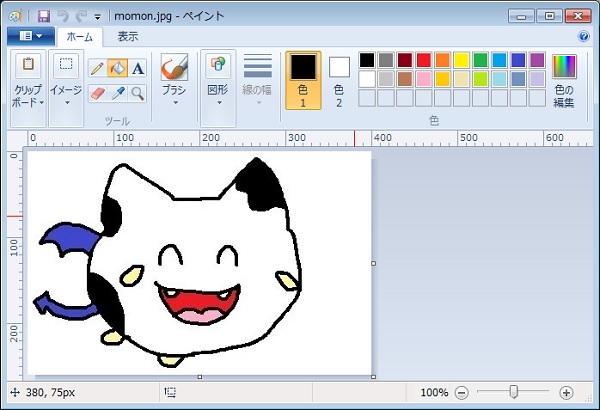The height and width of the screenshot is (410, 600).
Task: Click the canvas bottom-right corner resize handle
Action: tap(373, 377)
